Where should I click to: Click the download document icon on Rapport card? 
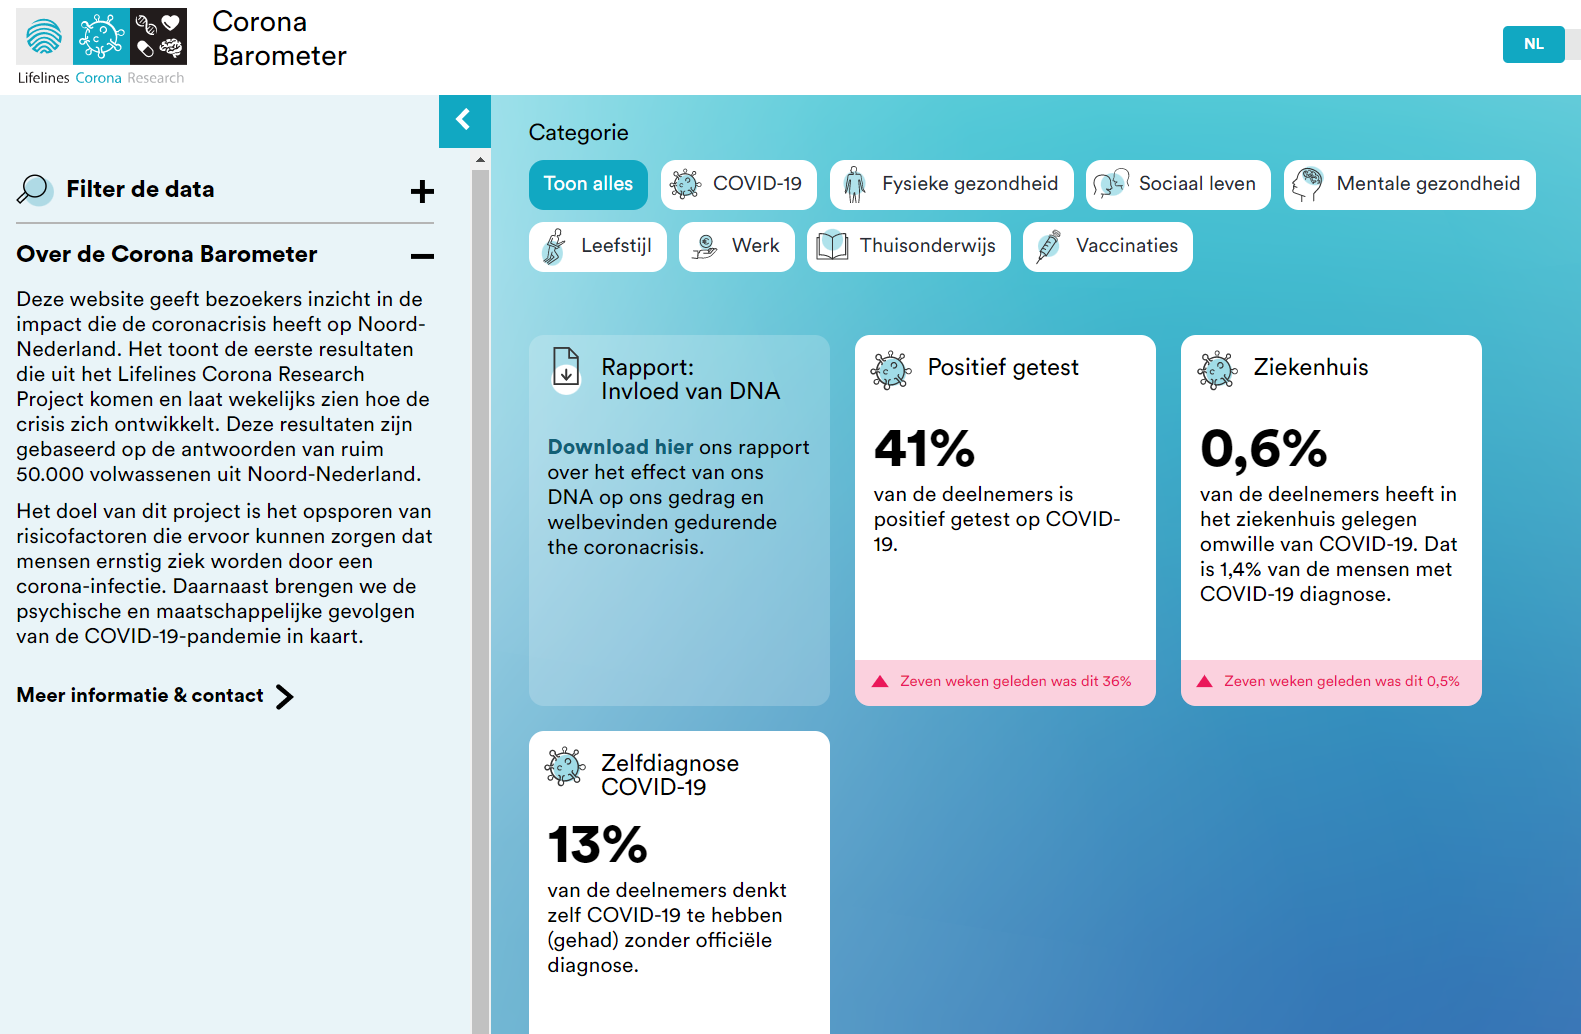pos(566,368)
